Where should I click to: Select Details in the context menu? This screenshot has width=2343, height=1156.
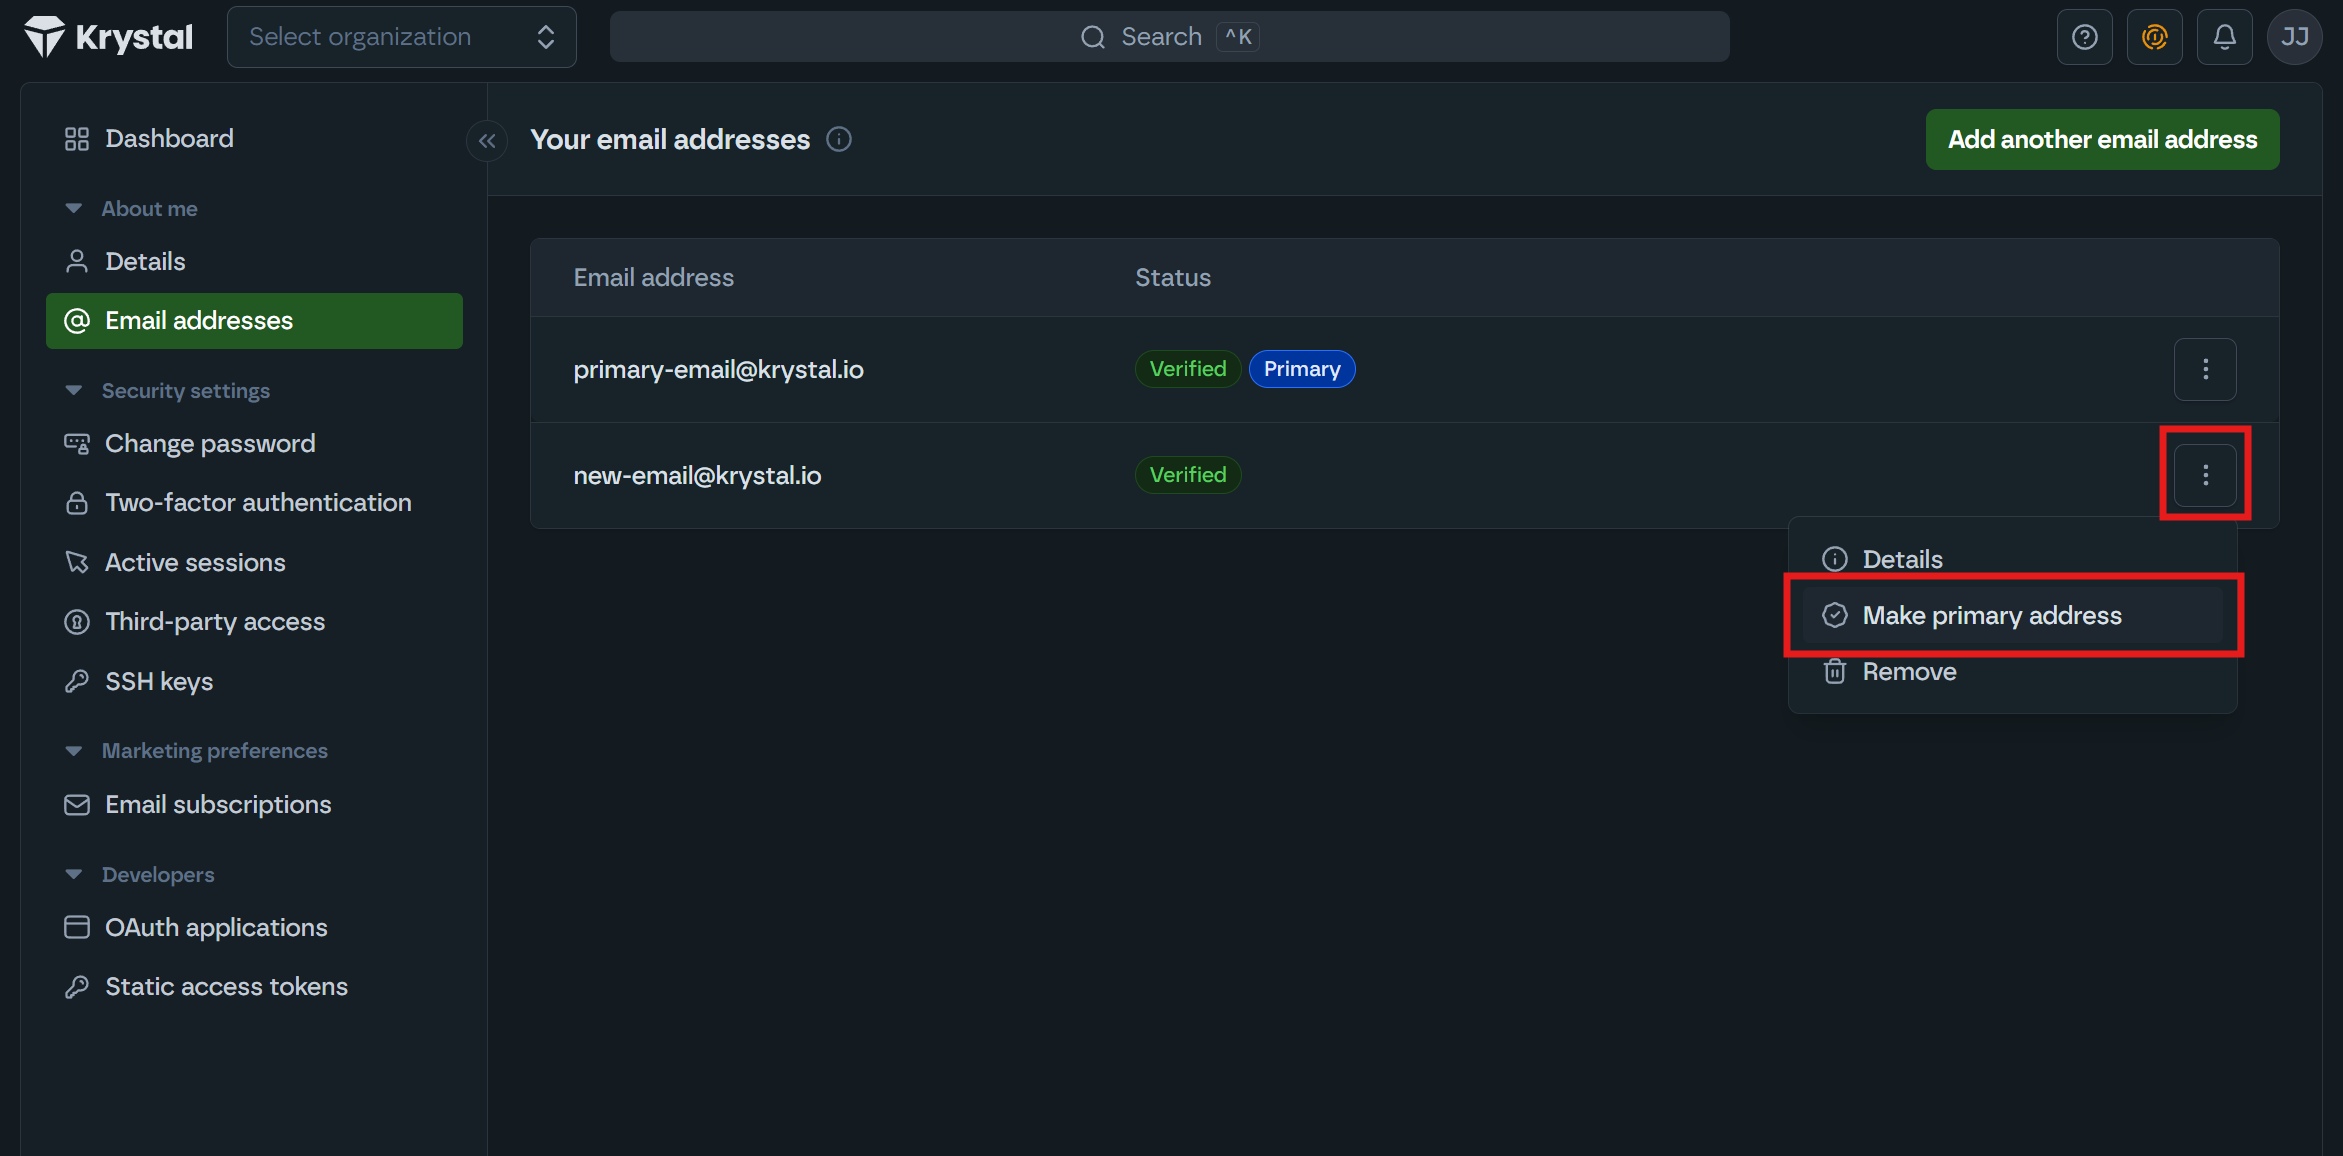1901,559
